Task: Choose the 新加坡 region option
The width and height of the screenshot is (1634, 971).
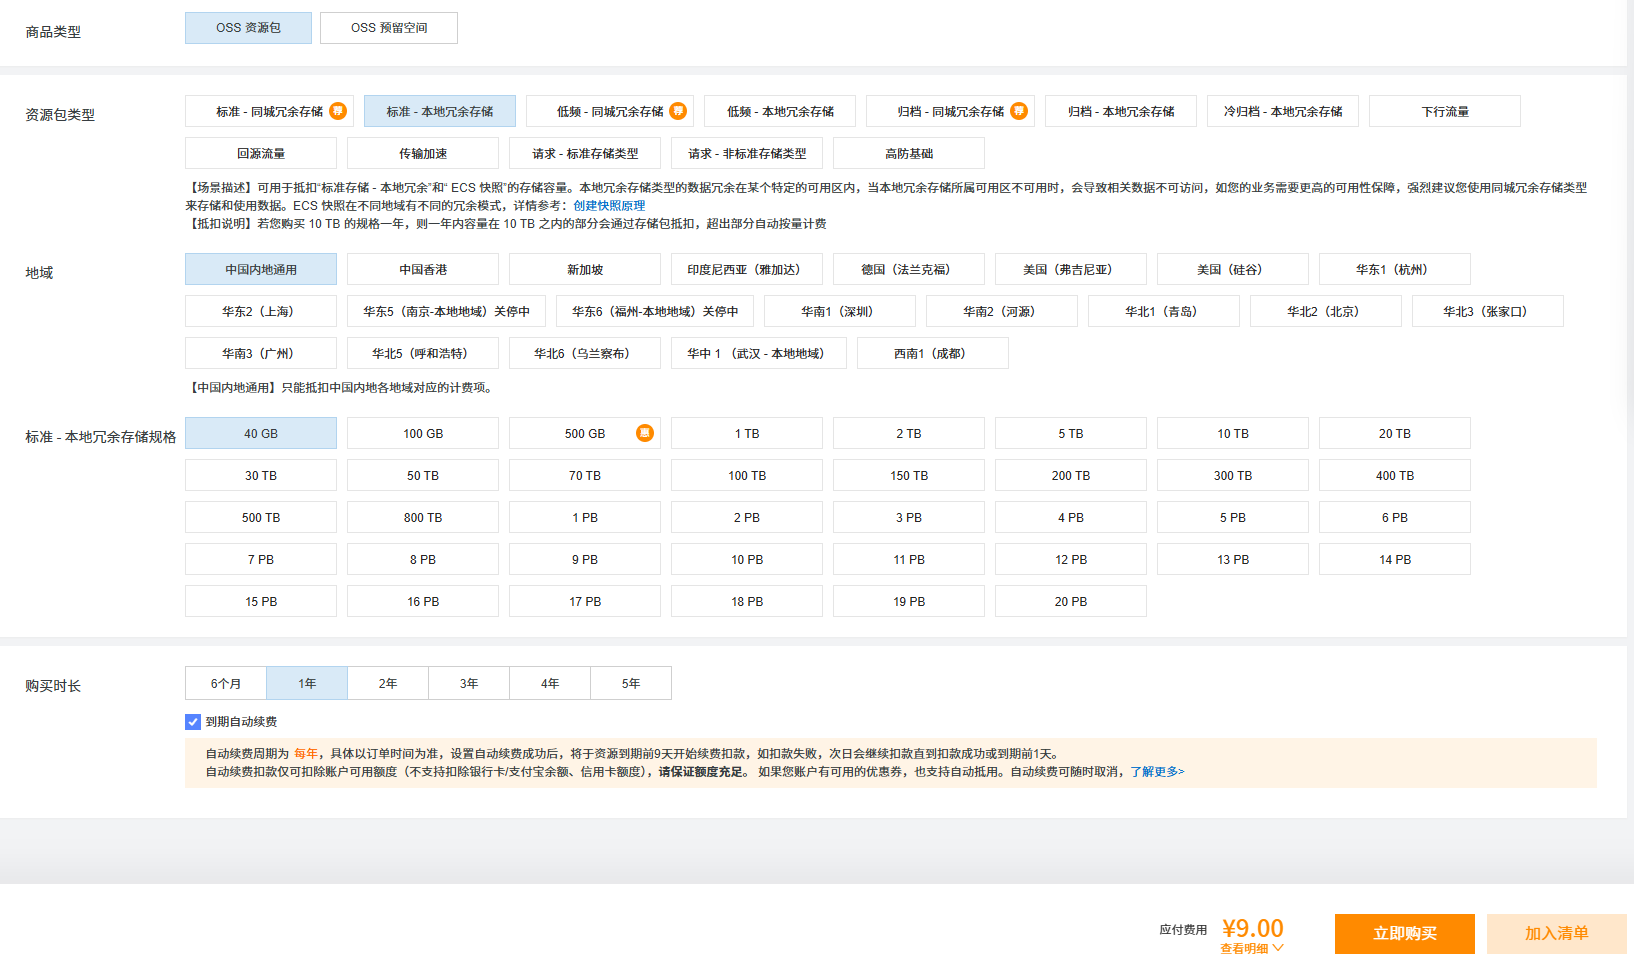Action: pyautogui.click(x=585, y=270)
